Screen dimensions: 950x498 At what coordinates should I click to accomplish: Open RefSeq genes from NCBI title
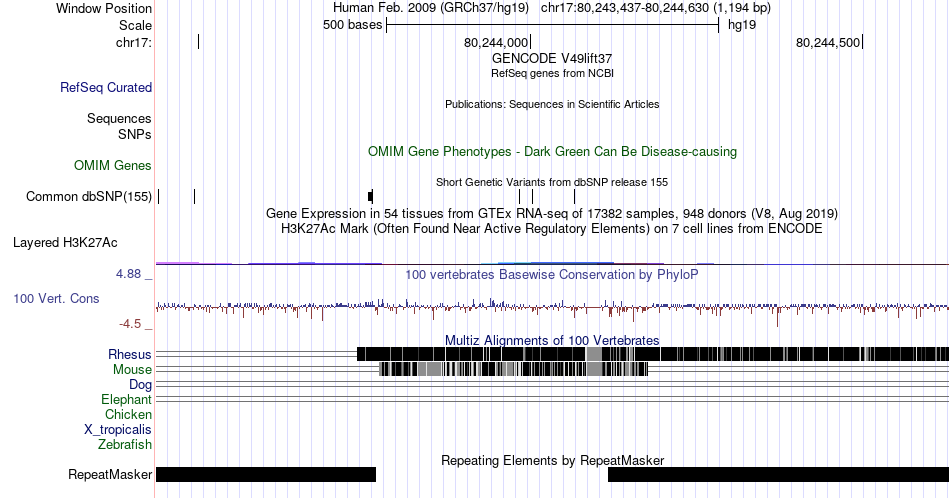pyautogui.click(x=552, y=73)
